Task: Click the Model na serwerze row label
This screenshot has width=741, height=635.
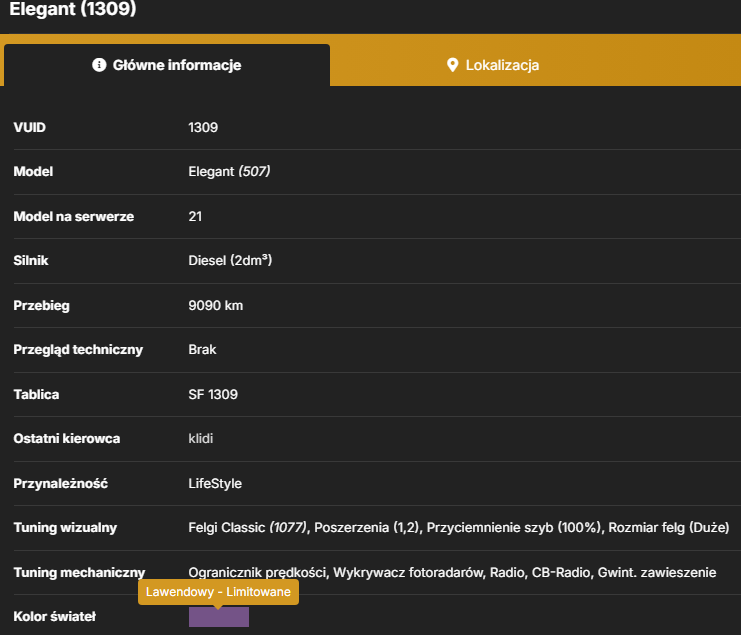Action: click(x=74, y=216)
